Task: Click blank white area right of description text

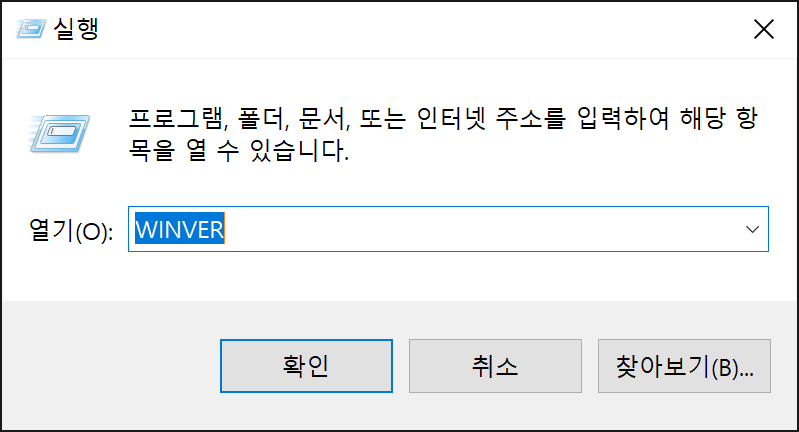Action: (x=571, y=152)
